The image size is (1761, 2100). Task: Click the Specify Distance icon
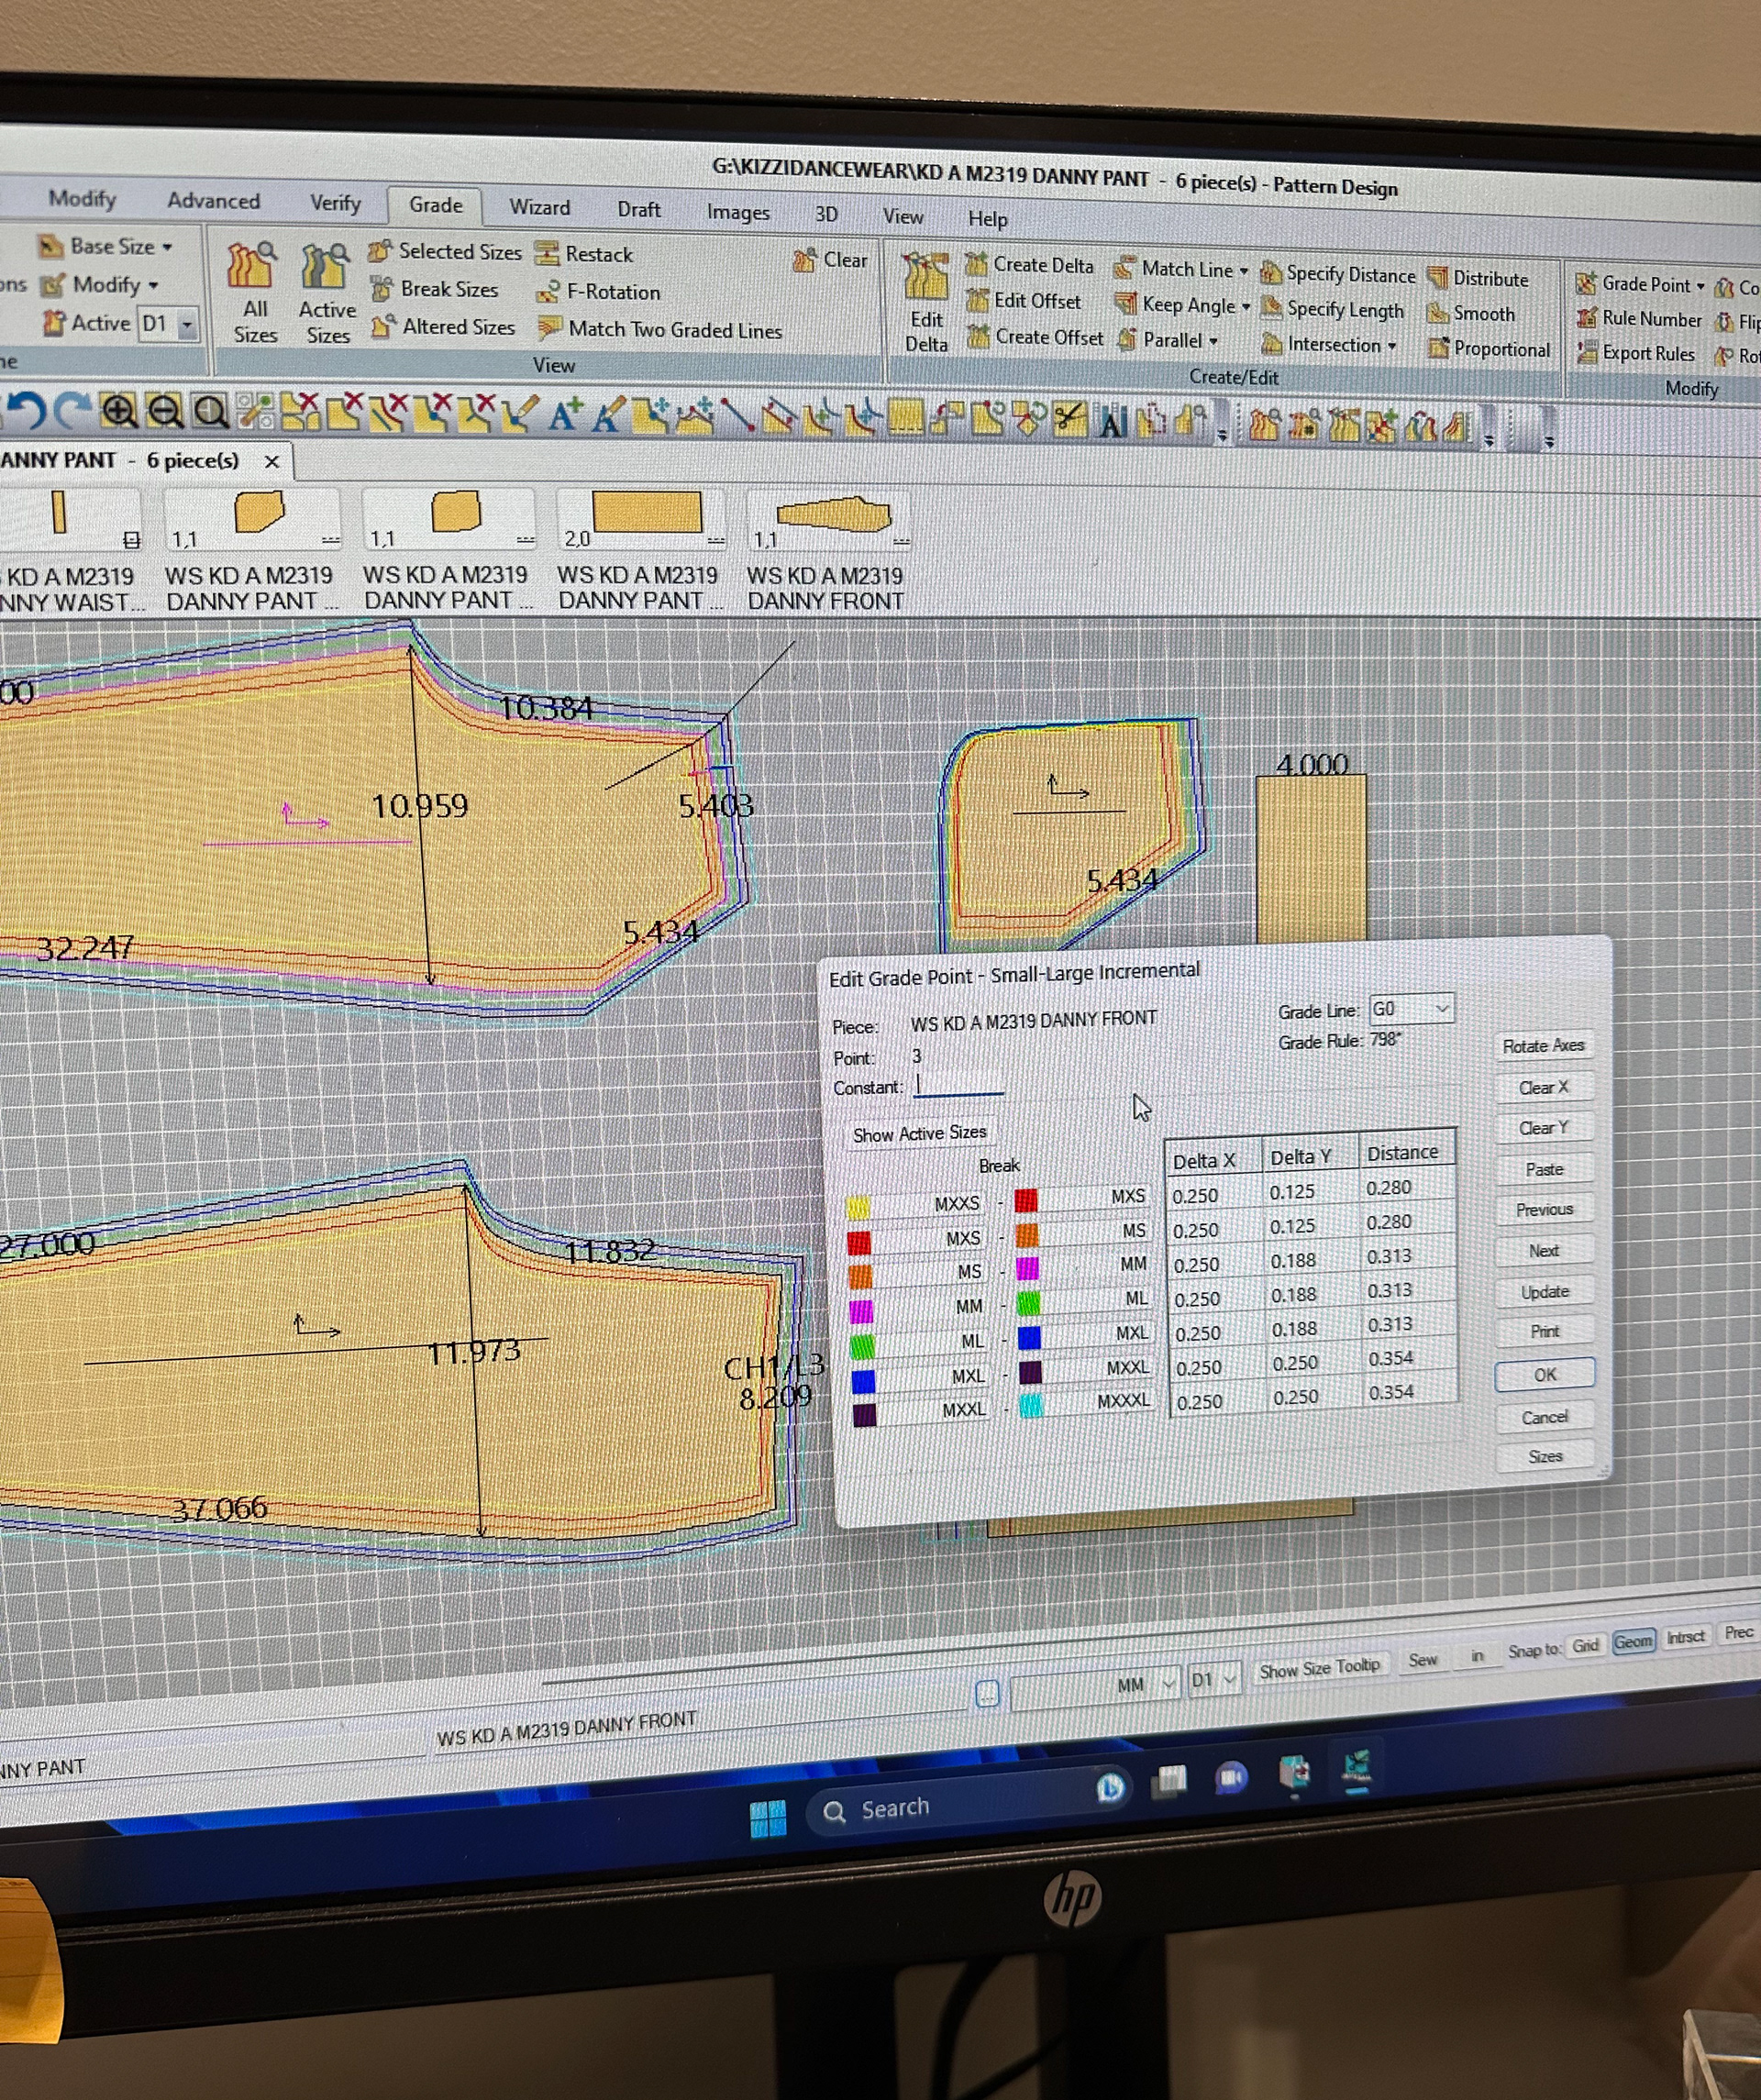point(1270,273)
